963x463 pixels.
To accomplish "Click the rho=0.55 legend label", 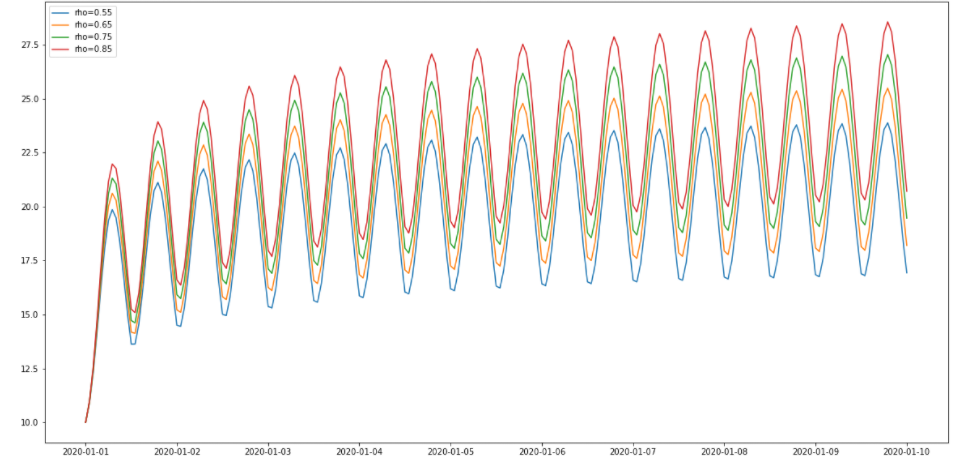I will coord(95,12).
